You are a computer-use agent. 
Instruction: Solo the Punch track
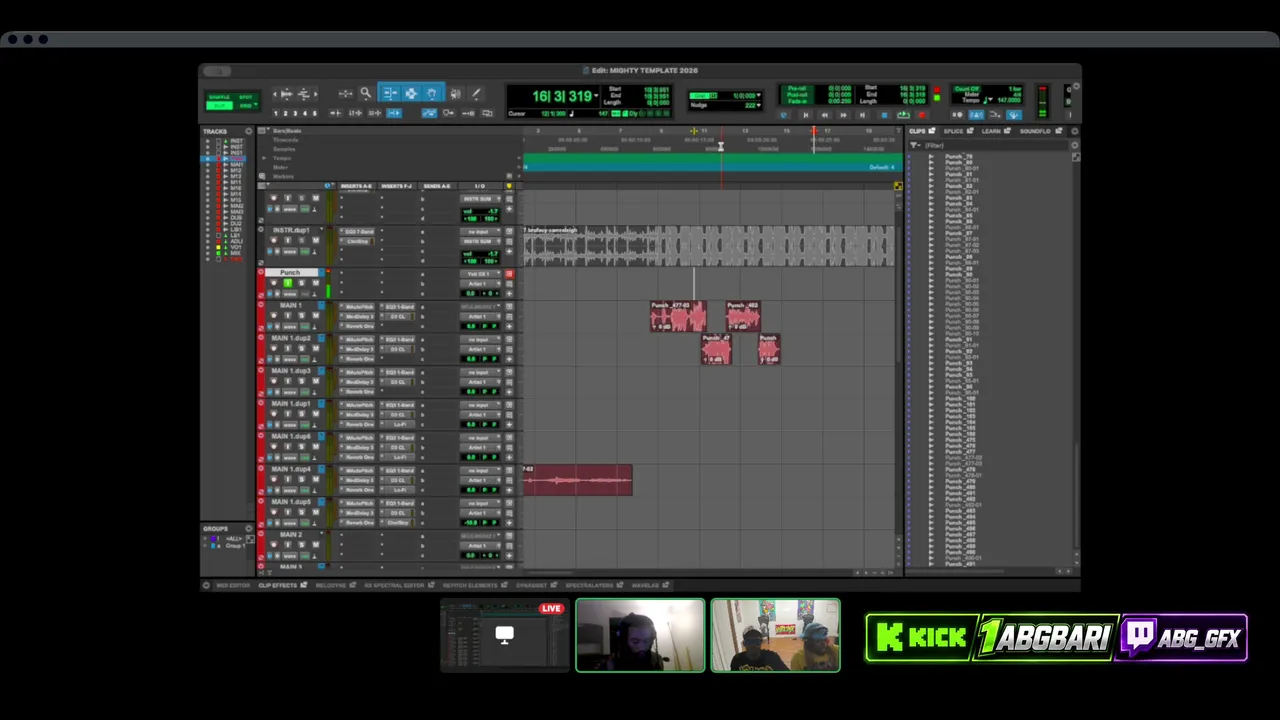pyautogui.click(x=302, y=283)
